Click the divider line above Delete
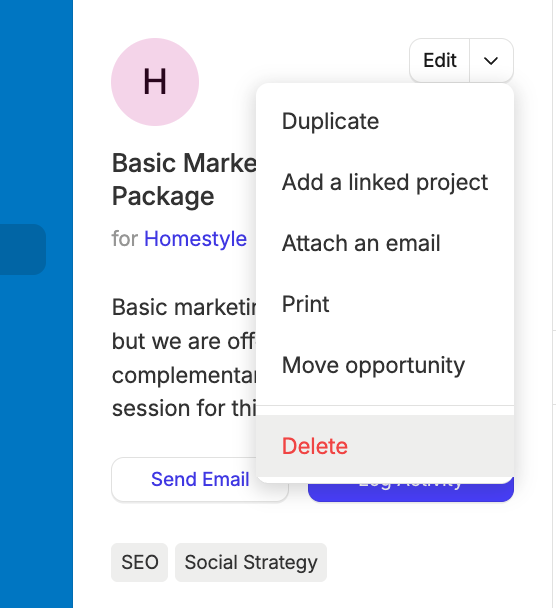This screenshot has width=556, height=608. 385,406
